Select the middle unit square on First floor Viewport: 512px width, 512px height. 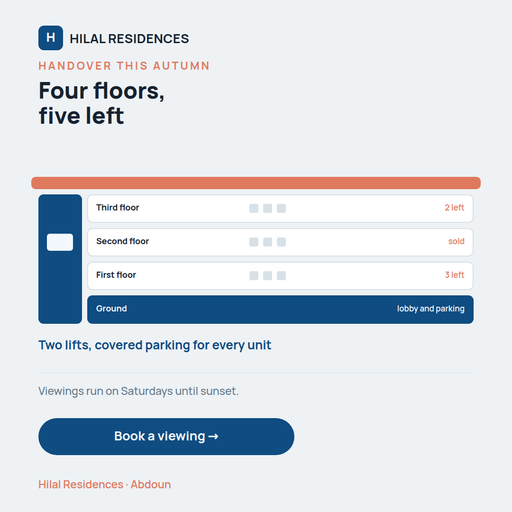267,276
